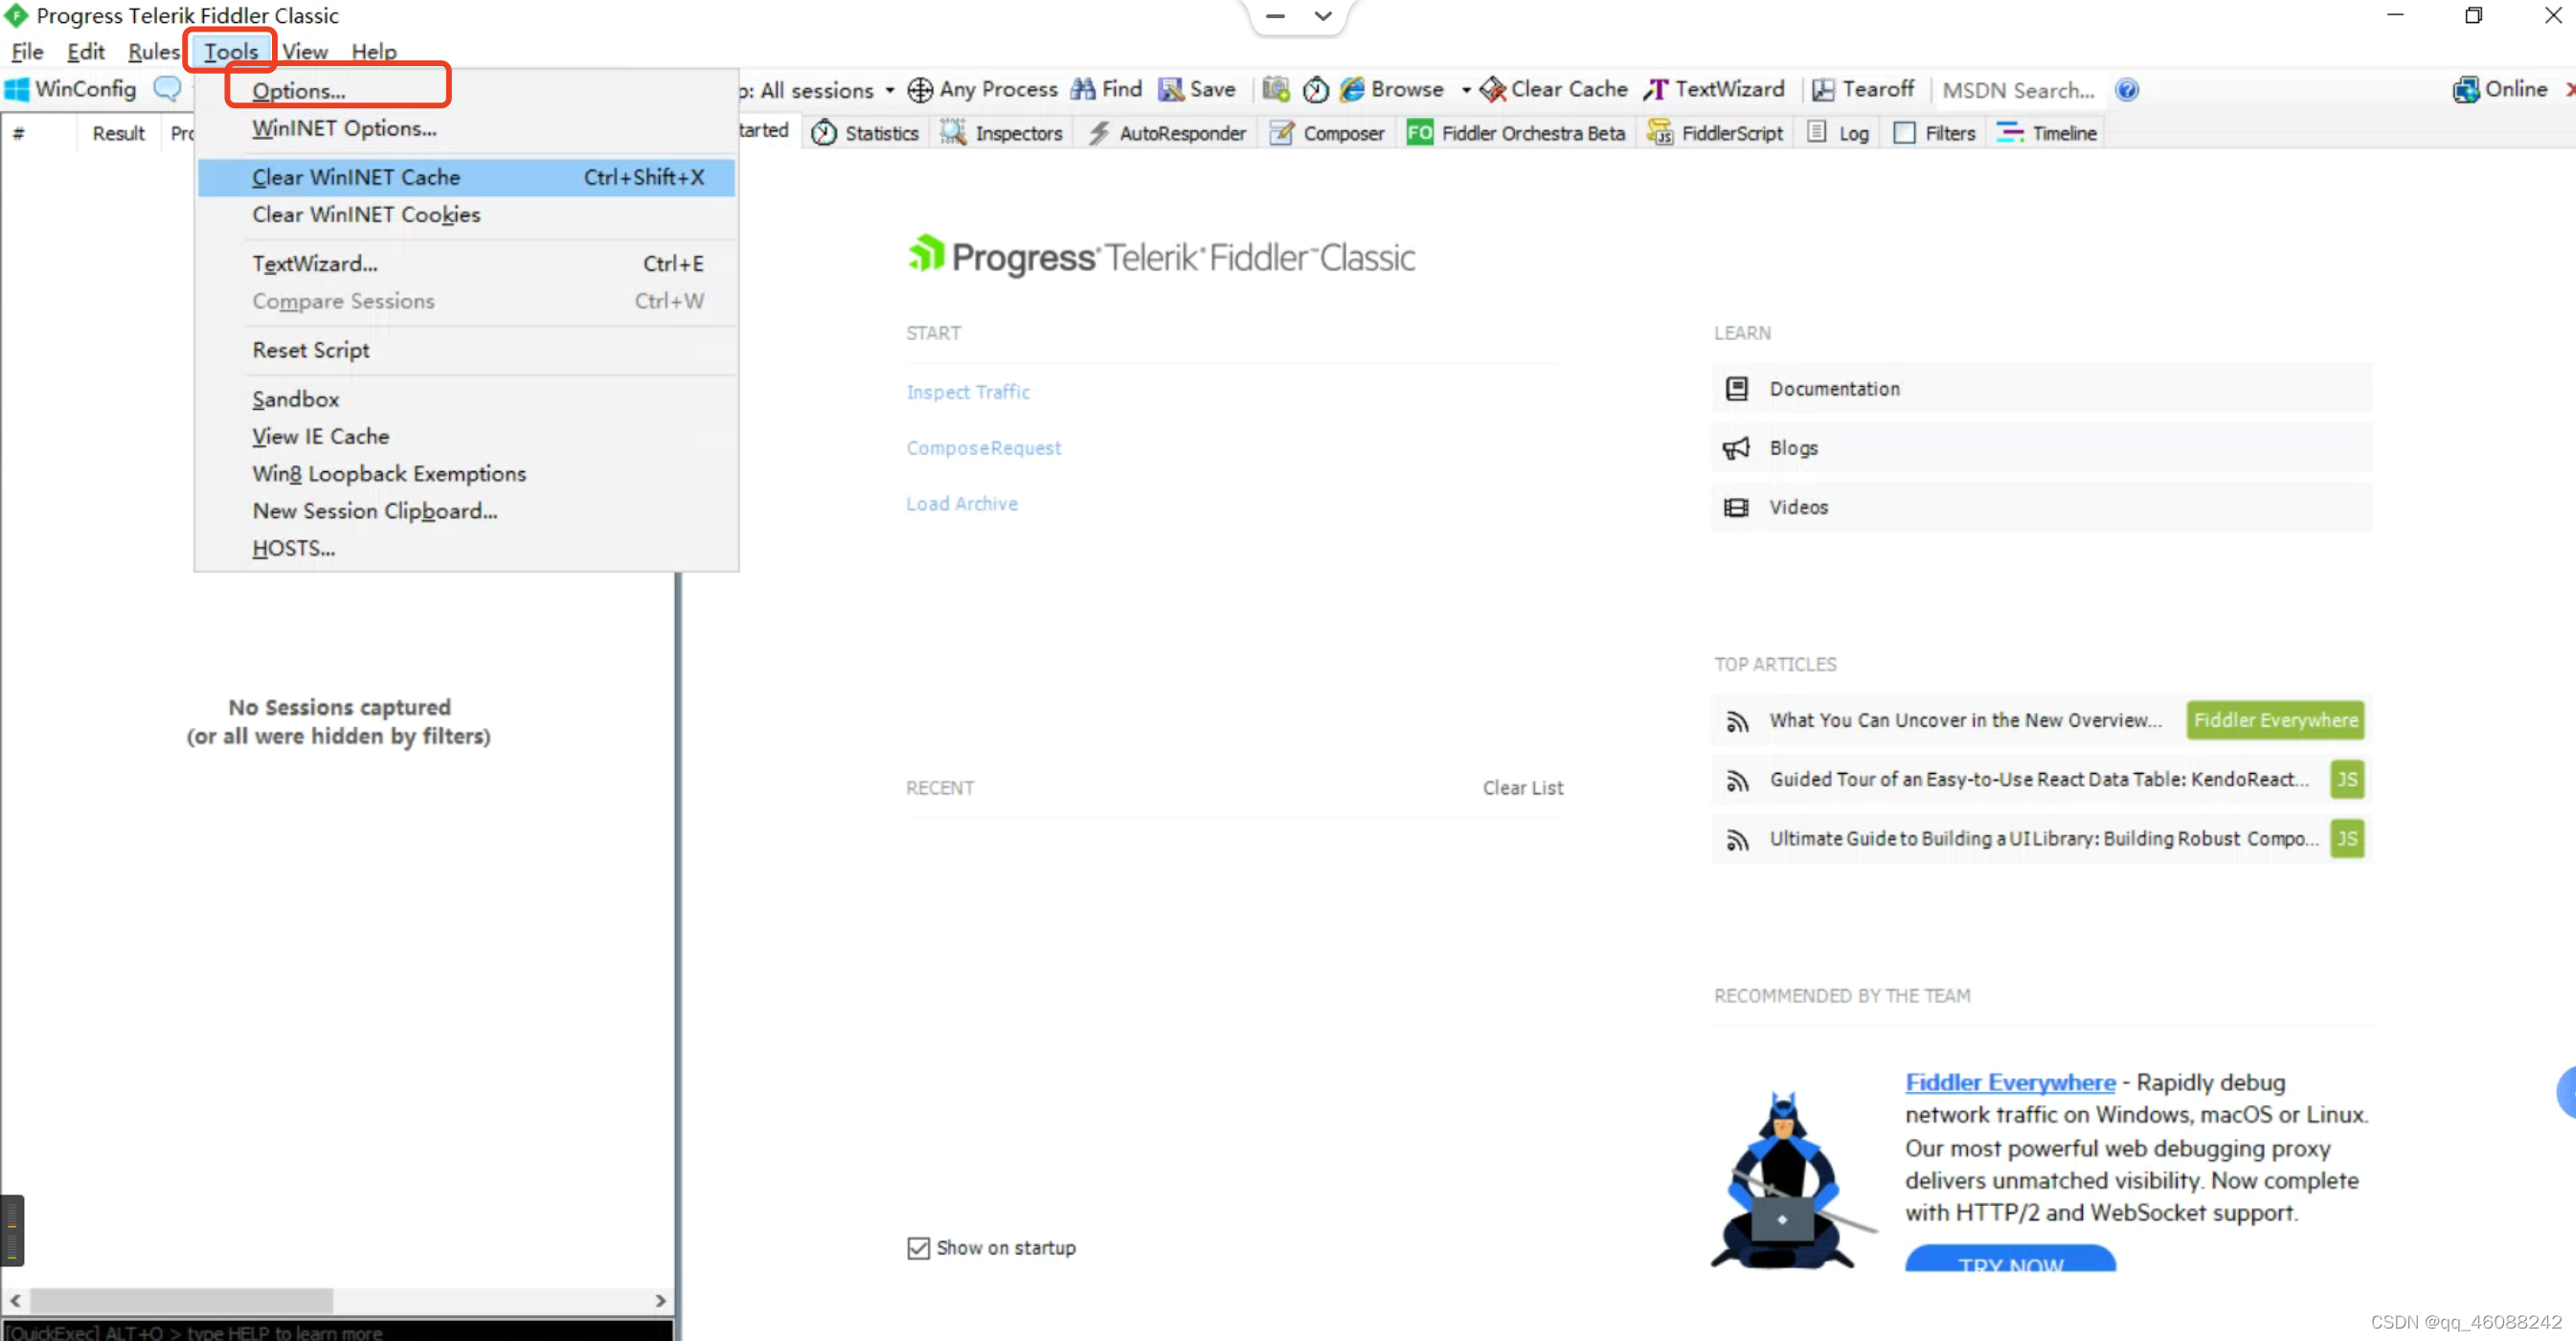Open the Inspect Traffic link
The image size is (2576, 1341).
click(x=967, y=392)
